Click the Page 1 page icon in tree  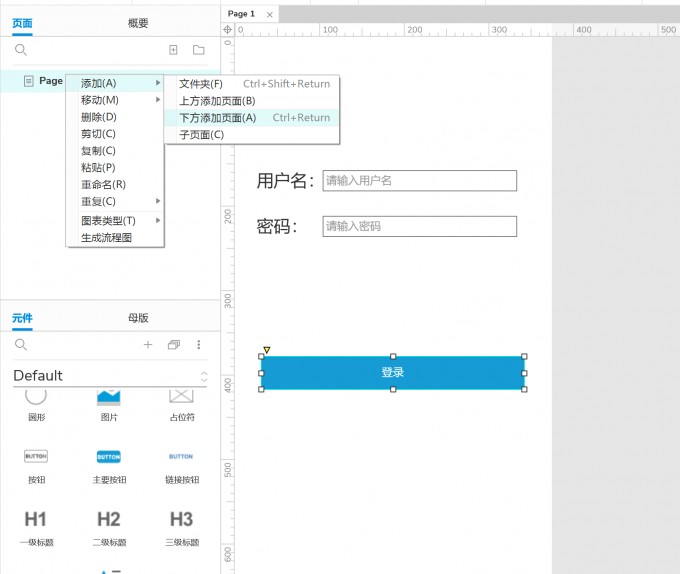[29, 81]
